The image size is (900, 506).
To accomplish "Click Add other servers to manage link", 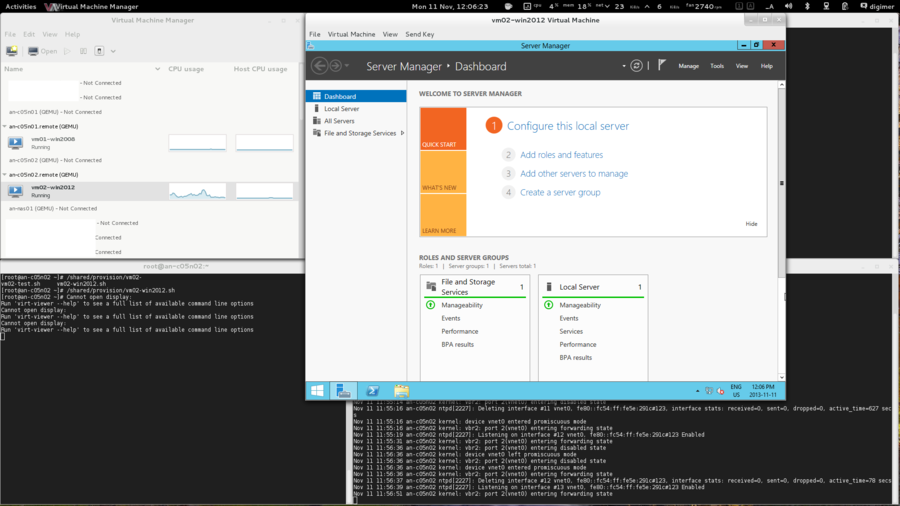I will [574, 173].
